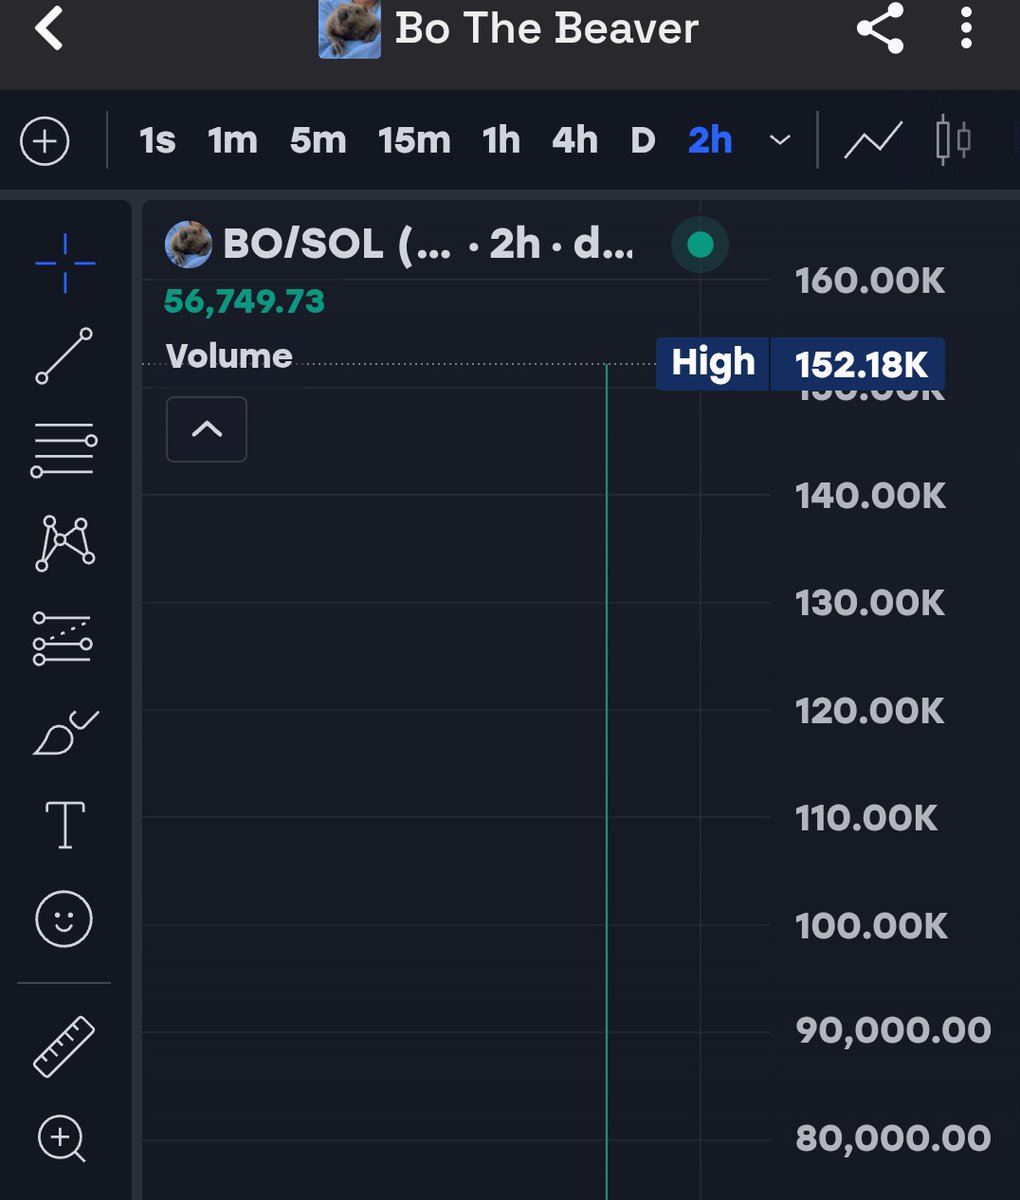Select the 1m timeframe

(x=232, y=141)
